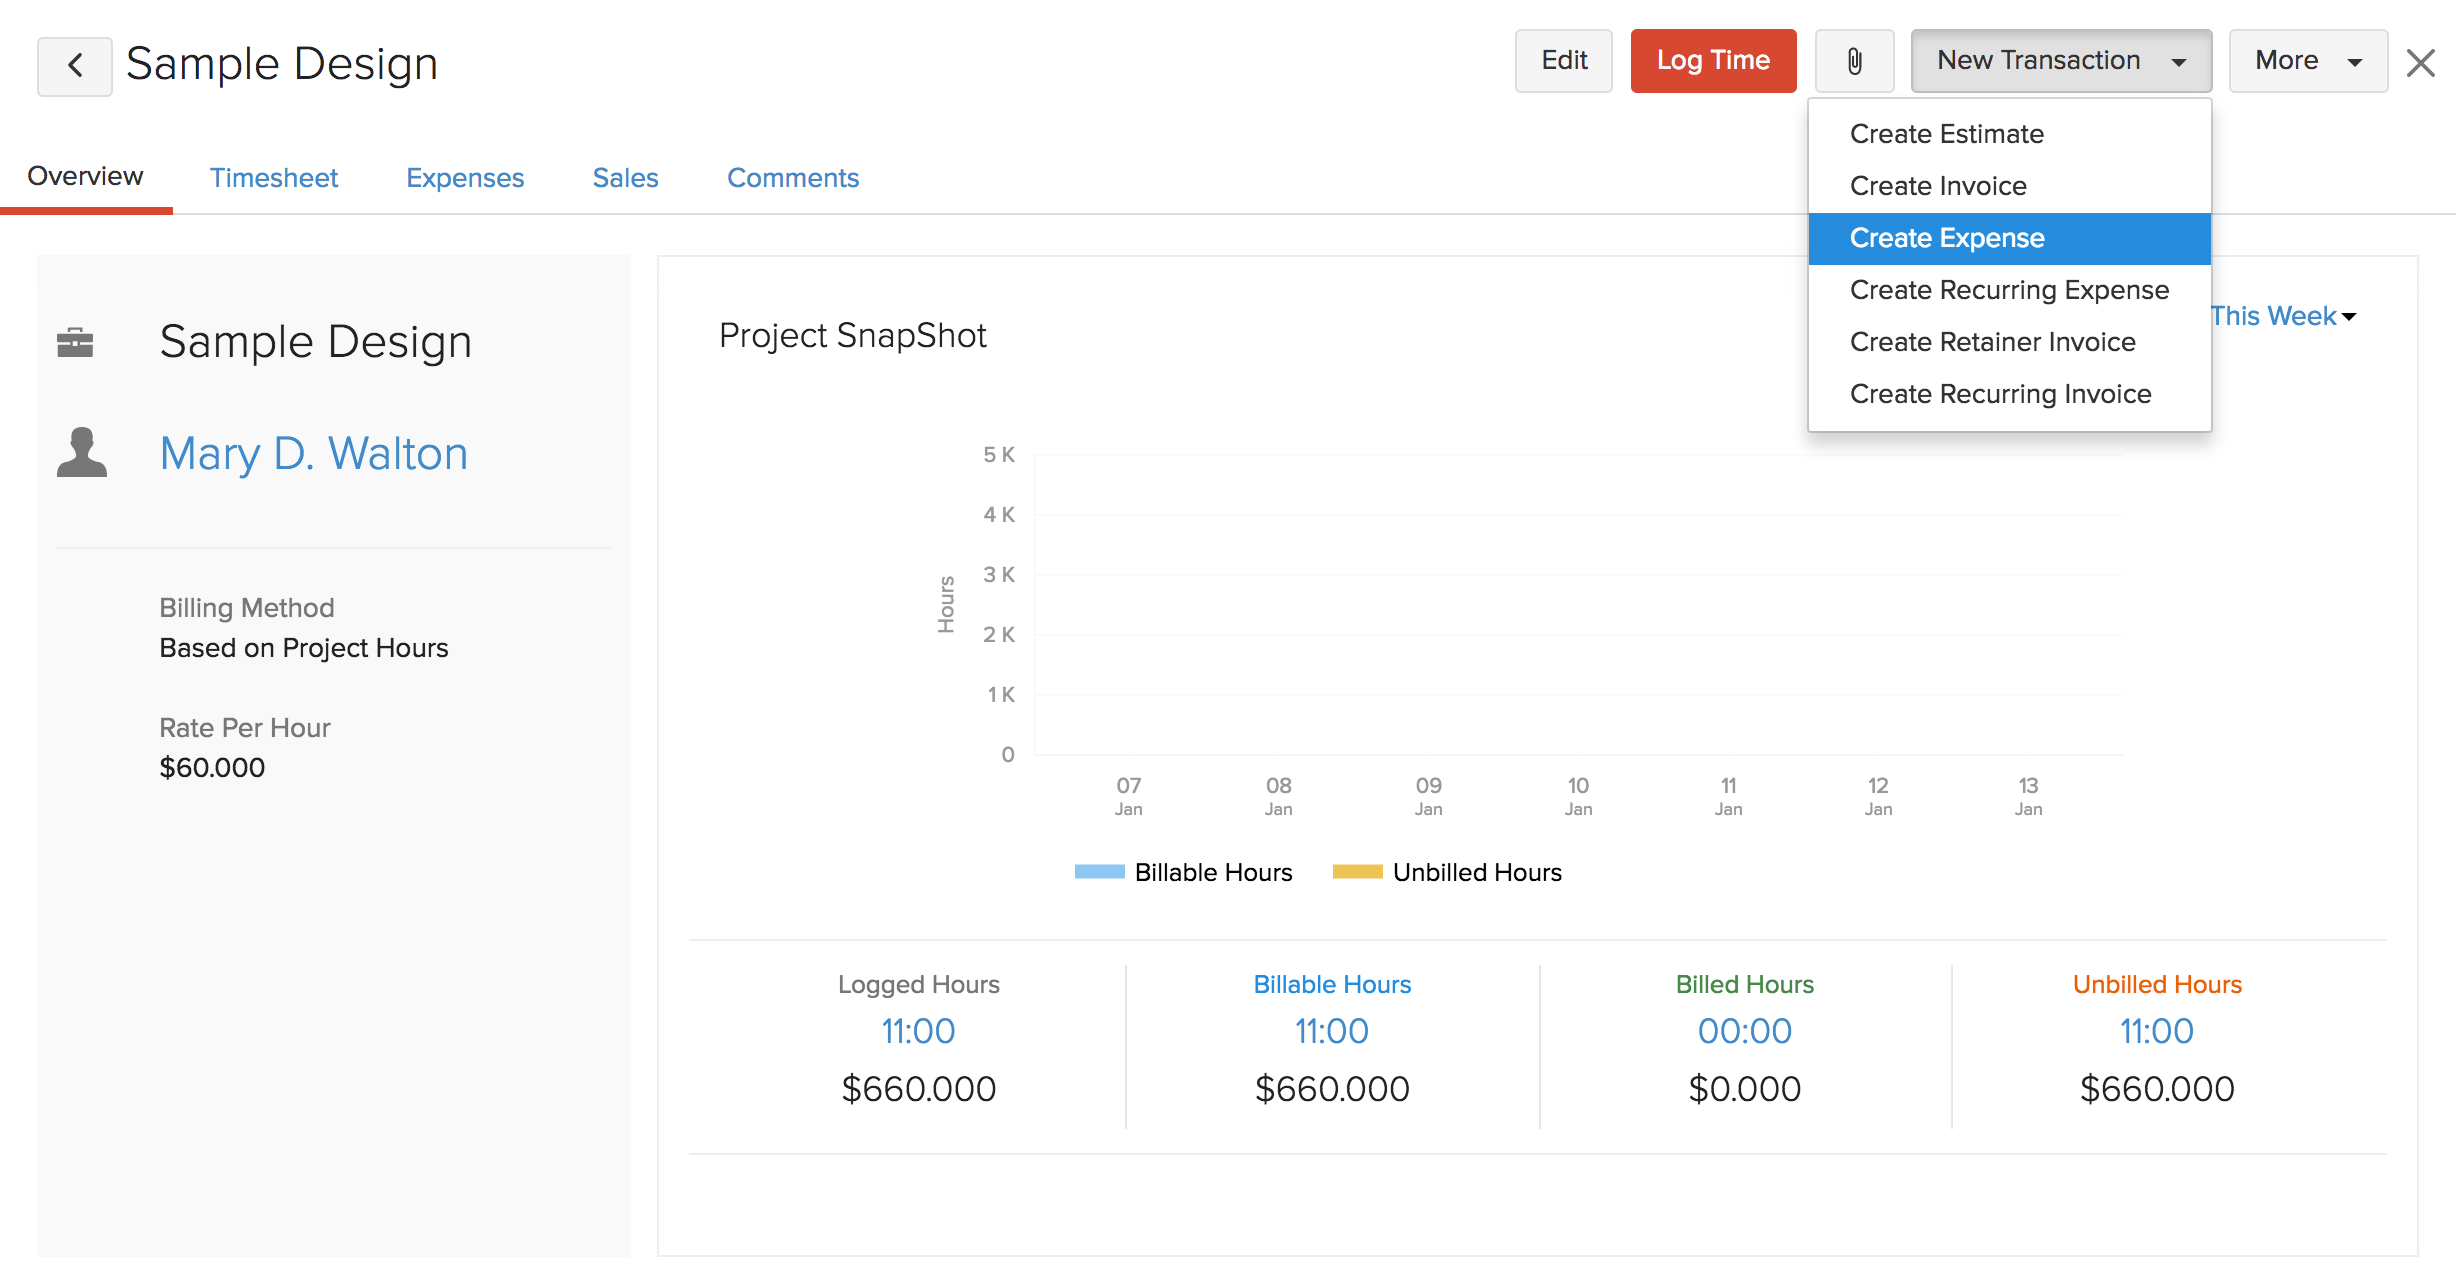Click the Unbilled Hours 11:00 value
The image size is (2456, 1282).
2156,1031
